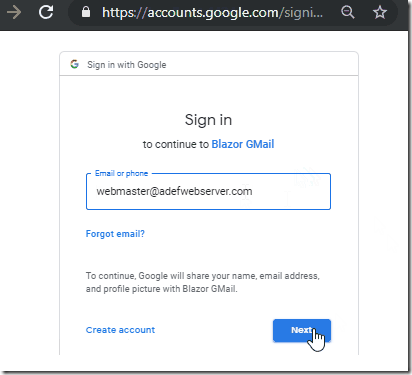
Task: Click the Google G logo
Action: pyautogui.click(x=74, y=64)
